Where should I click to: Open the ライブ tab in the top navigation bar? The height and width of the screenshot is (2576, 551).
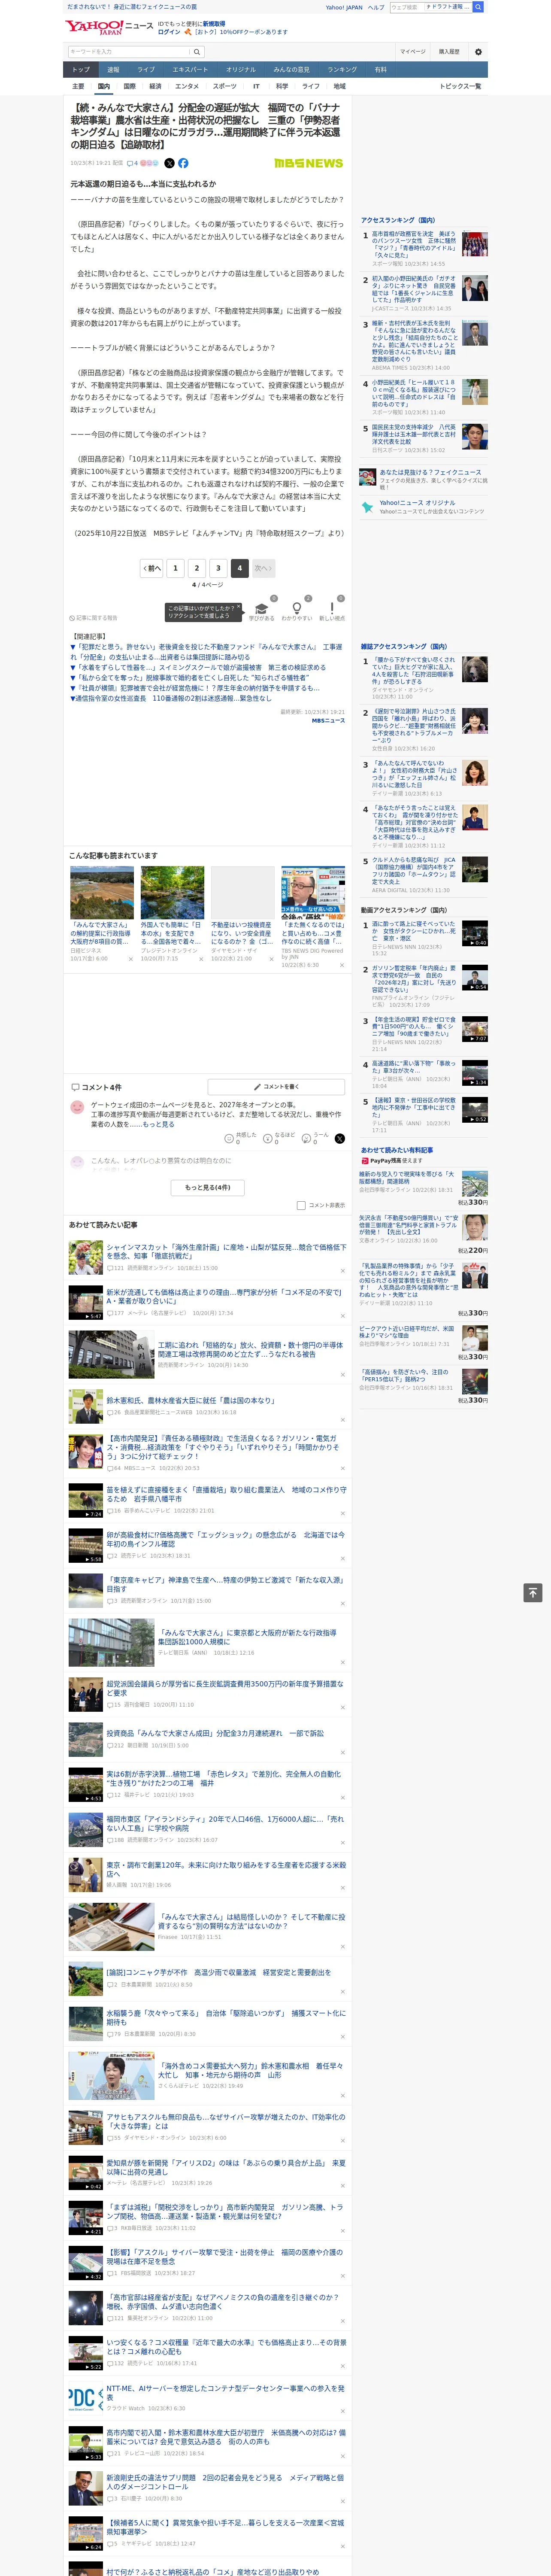[x=146, y=70]
